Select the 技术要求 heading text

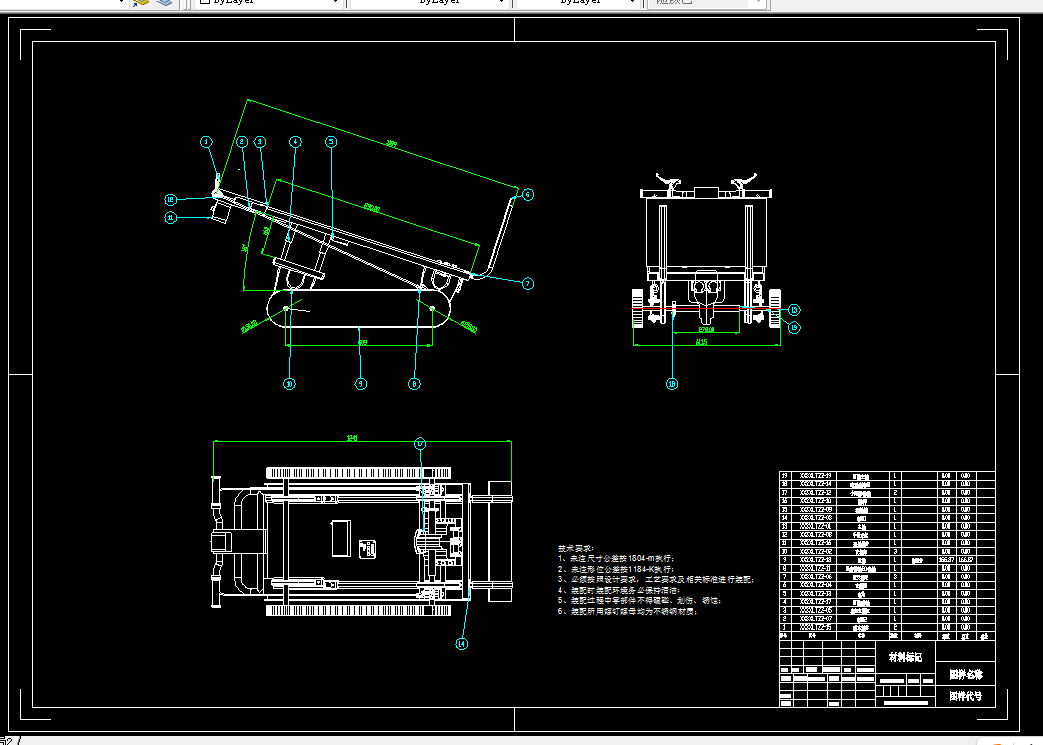[576, 549]
